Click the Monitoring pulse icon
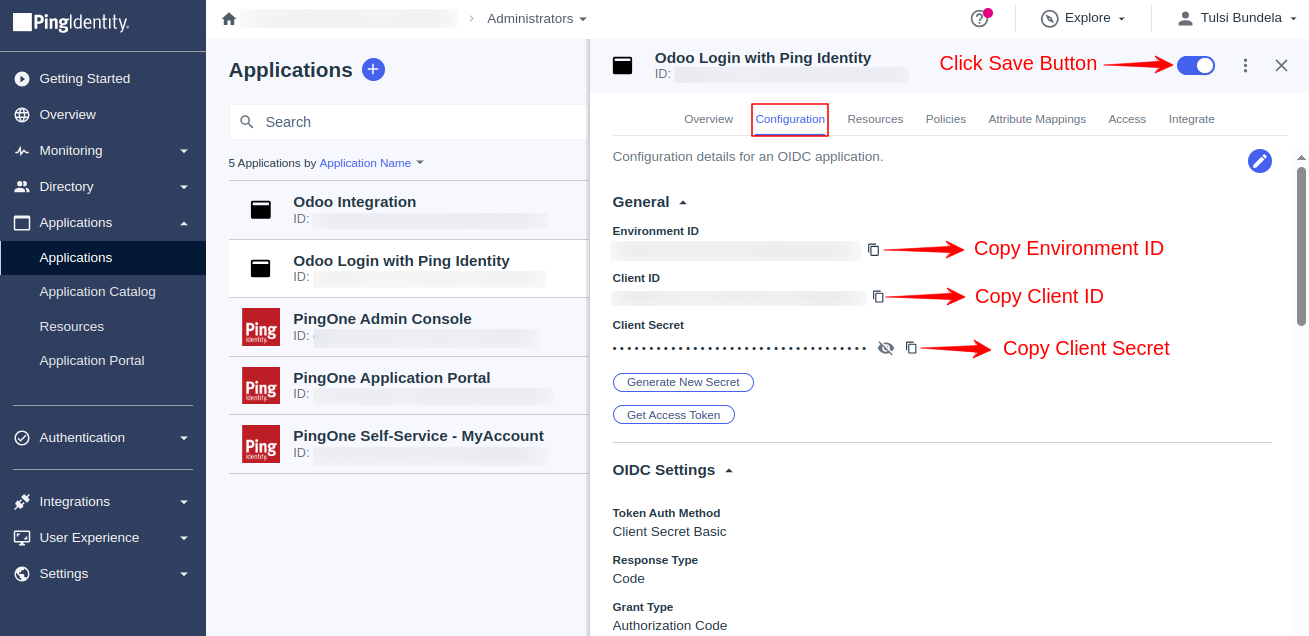1309x636 pixels. (x=22, y=151)
